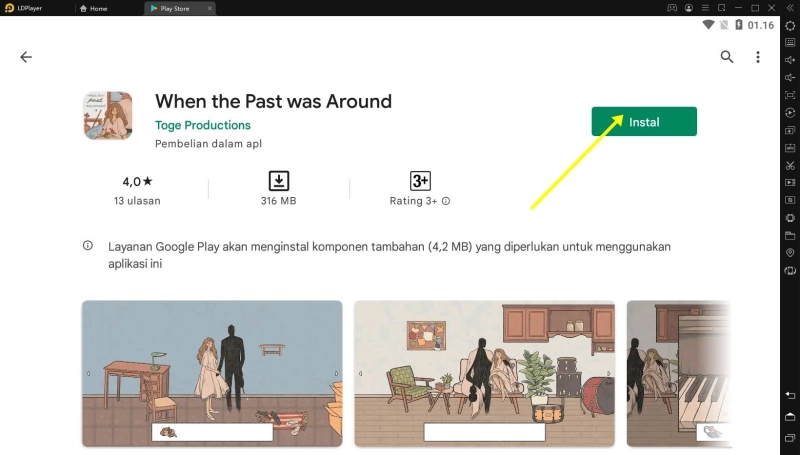The width and height of the screenshot is (800, 455).
Task: Tap When the Past was Around app icon
Action: (108, 115)
